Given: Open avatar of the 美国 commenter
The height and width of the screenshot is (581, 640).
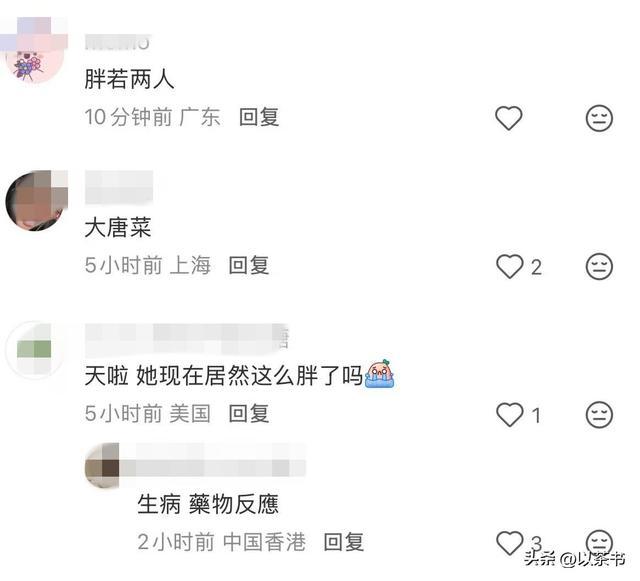Looking at the screenshot, I should (x=34, y=350).
